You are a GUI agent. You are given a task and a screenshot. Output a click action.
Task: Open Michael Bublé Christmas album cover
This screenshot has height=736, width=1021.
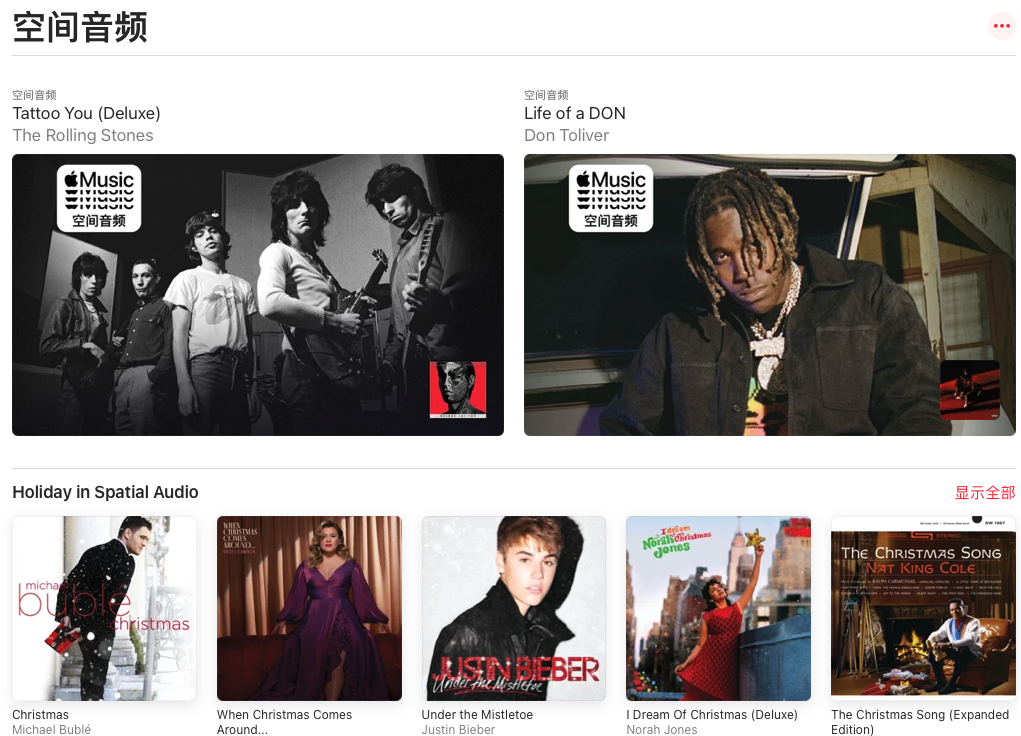point(104,608)
